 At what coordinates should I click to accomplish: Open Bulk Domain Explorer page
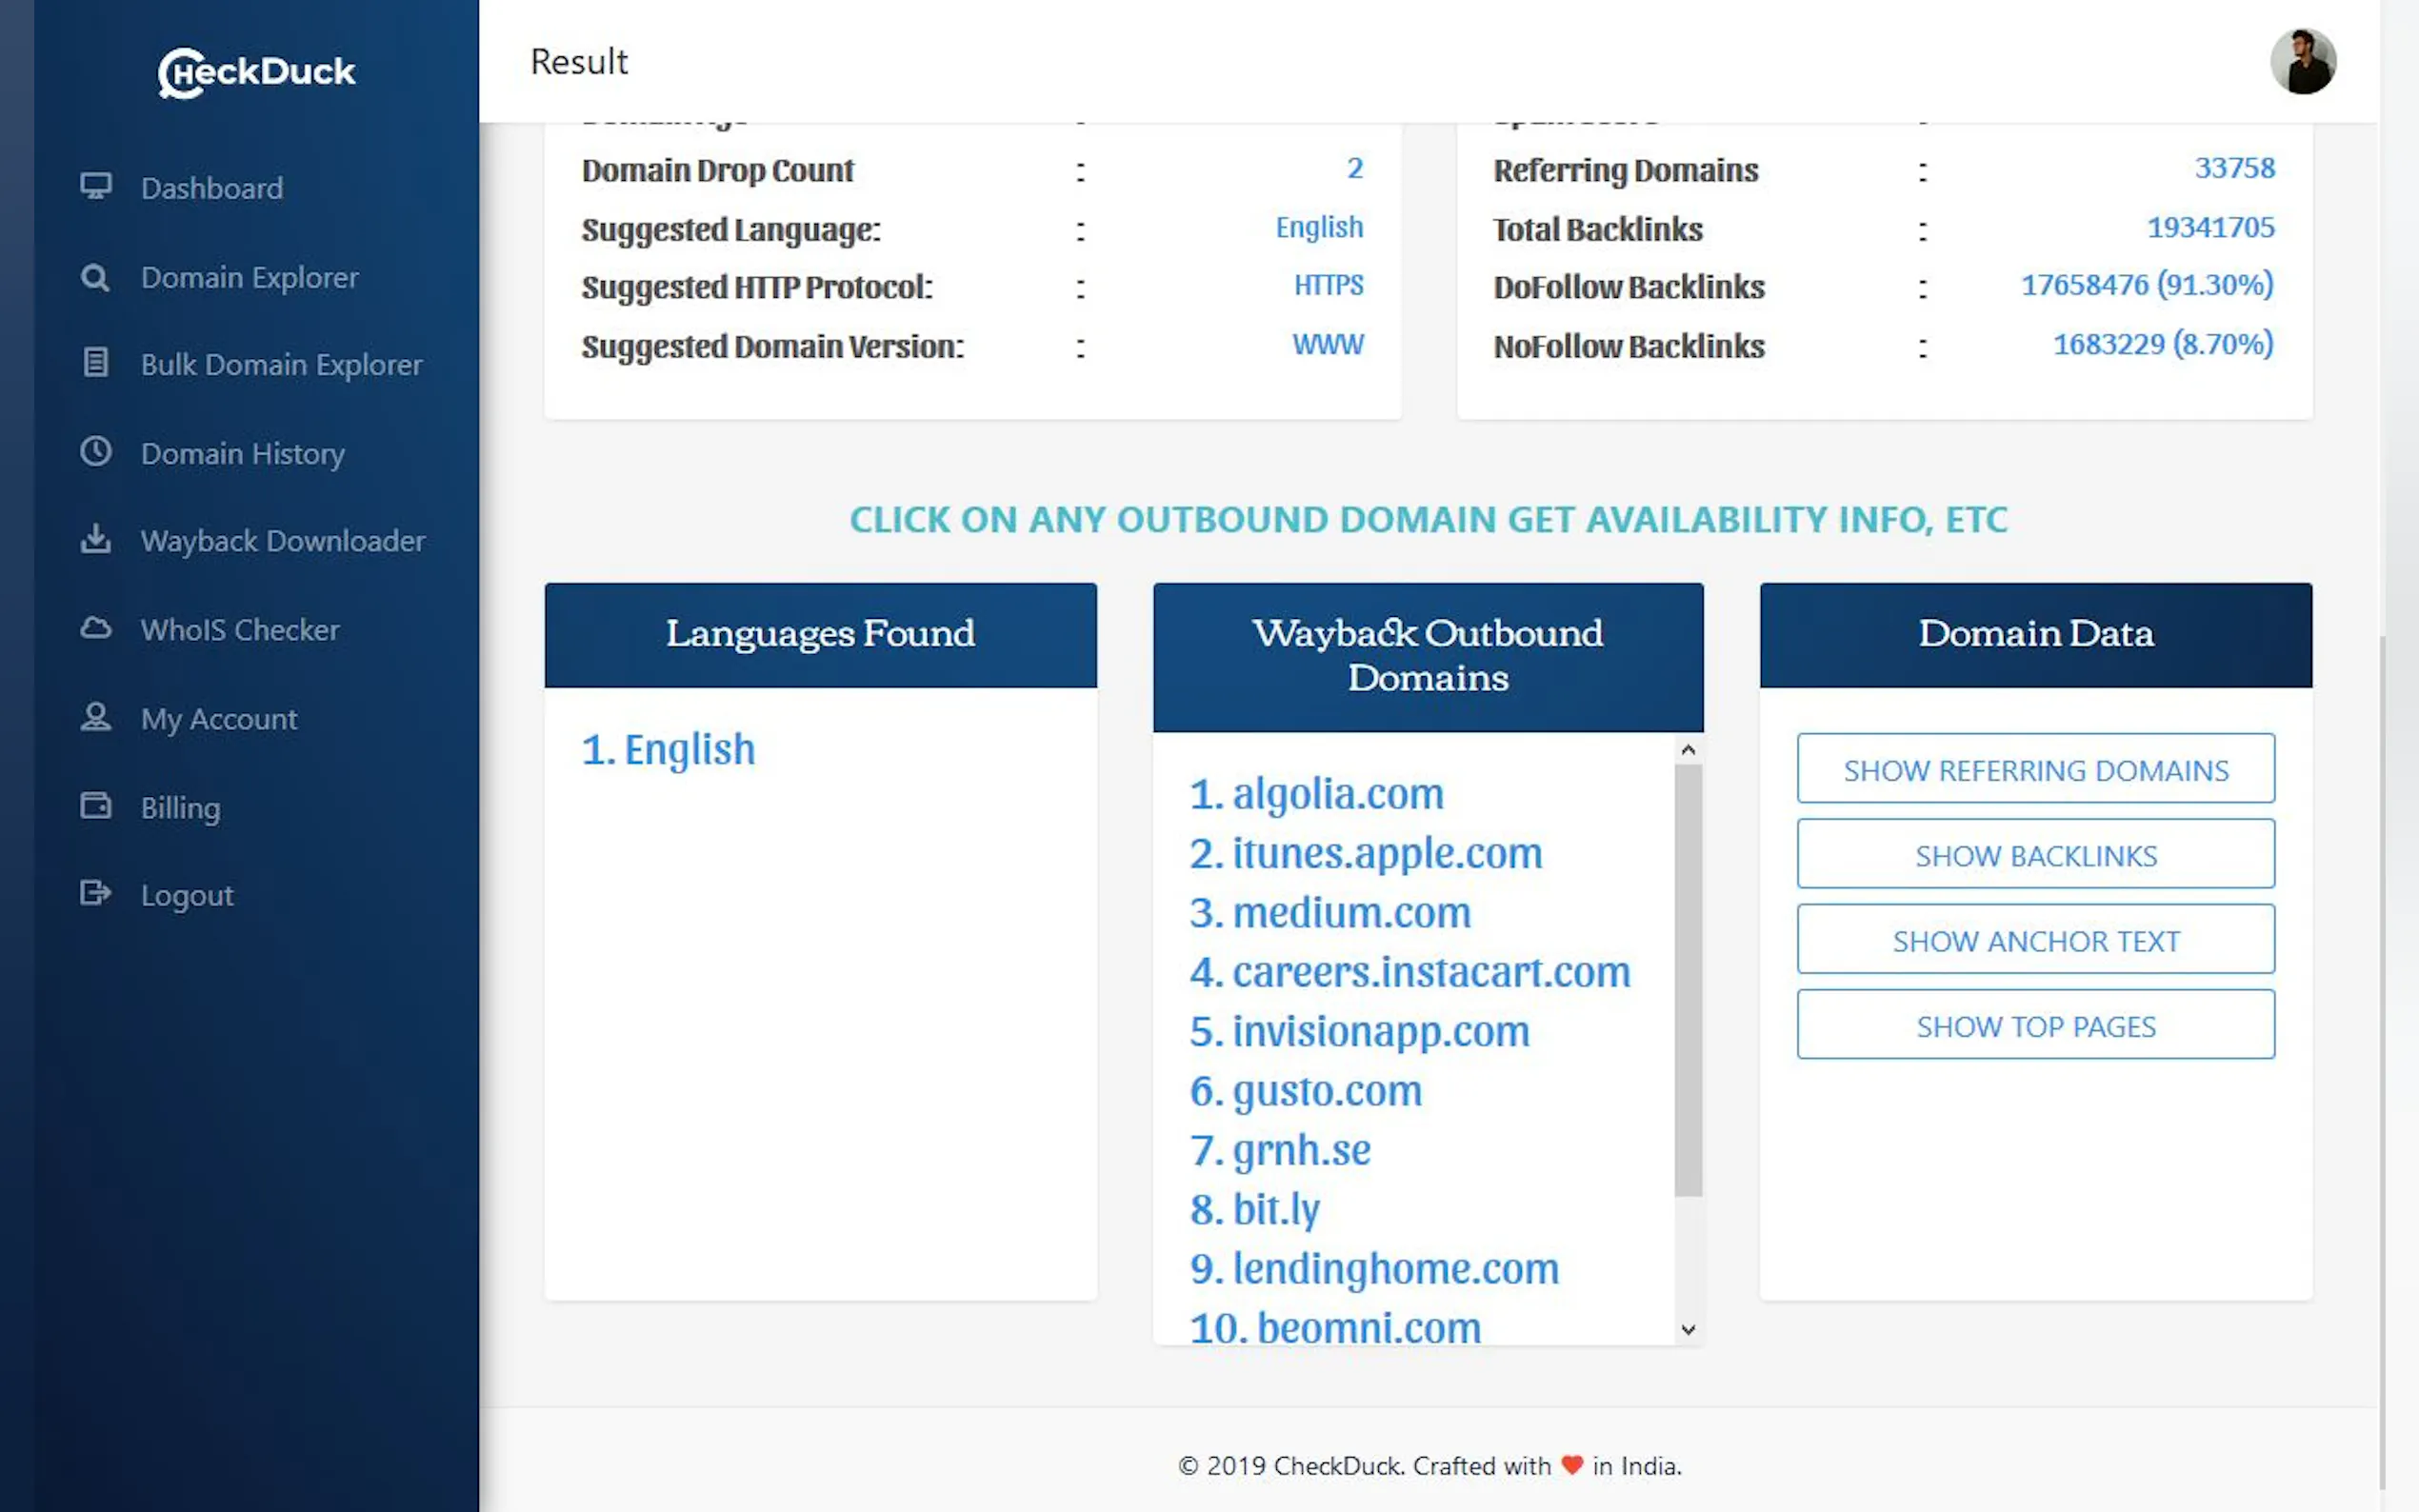click(282, 364)
